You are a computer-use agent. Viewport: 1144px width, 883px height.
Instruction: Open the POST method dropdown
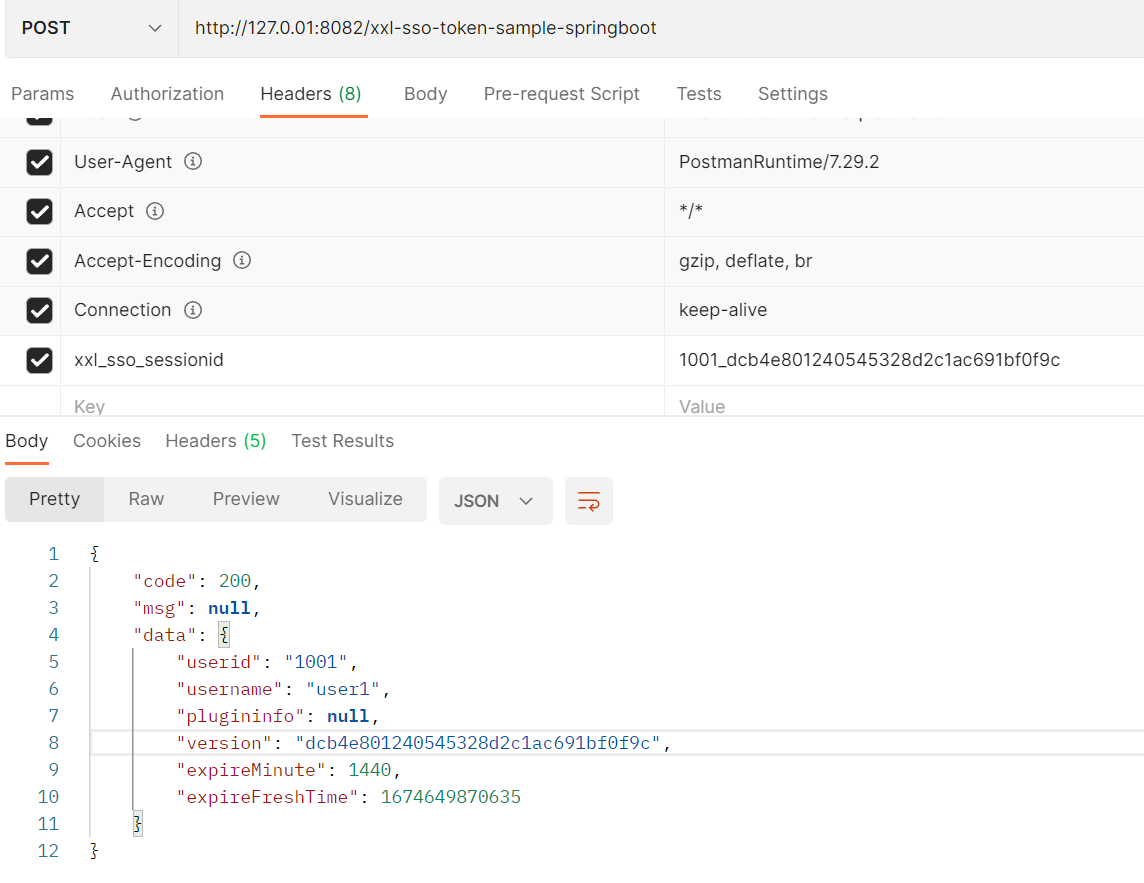coord(90,28)
